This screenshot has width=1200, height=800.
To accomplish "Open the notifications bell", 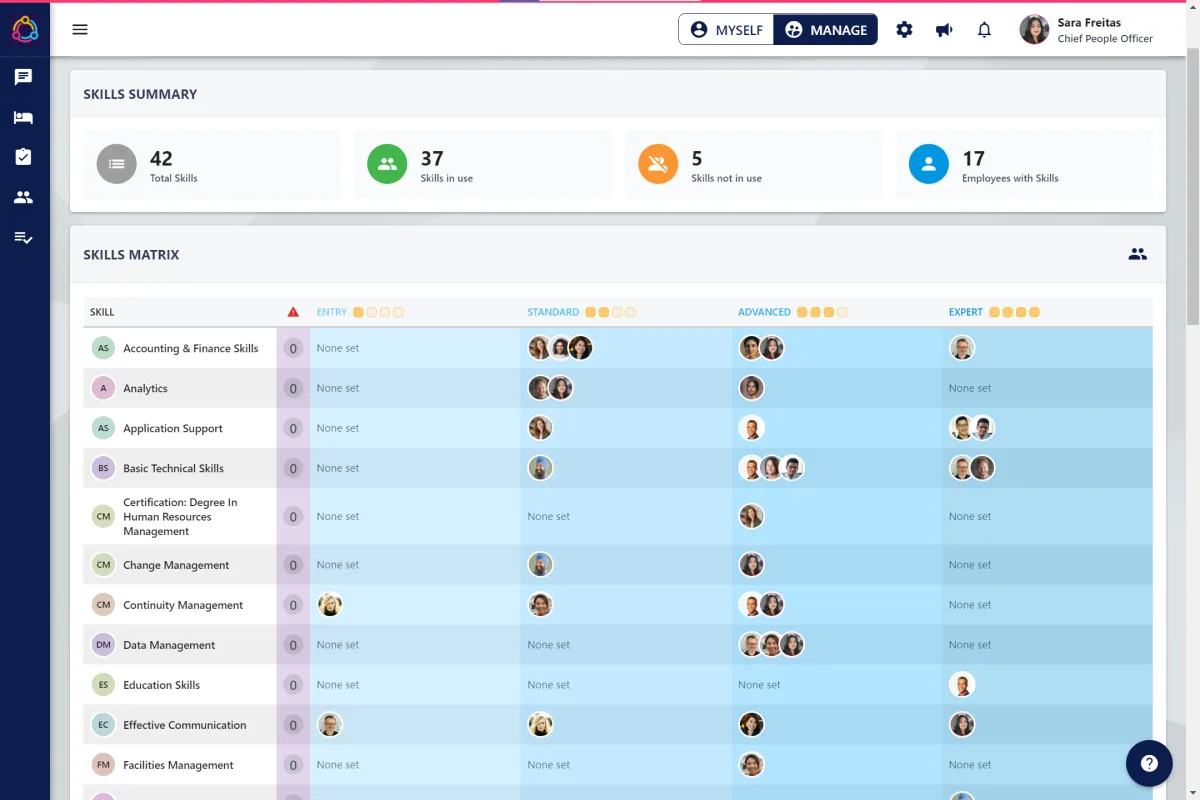I will [984, 29].
